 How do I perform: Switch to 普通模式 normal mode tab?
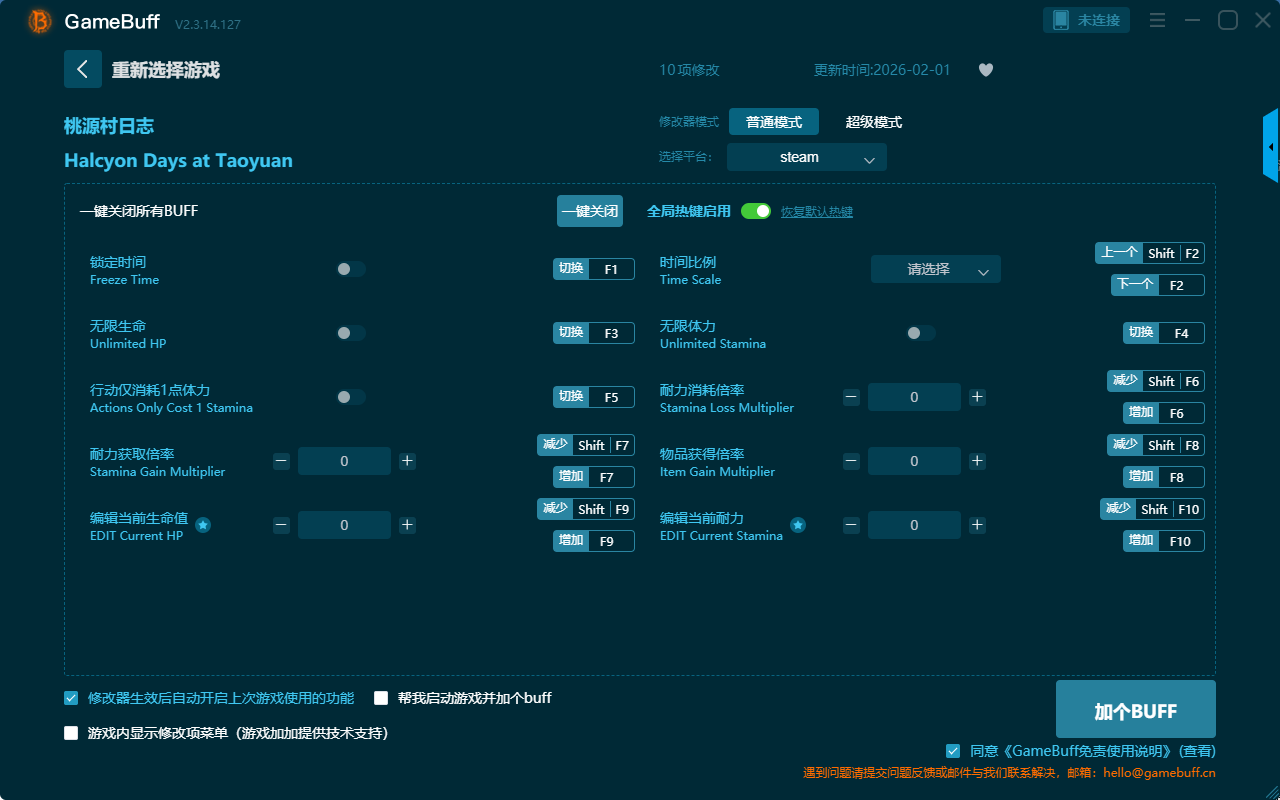[x=773, y=122]
